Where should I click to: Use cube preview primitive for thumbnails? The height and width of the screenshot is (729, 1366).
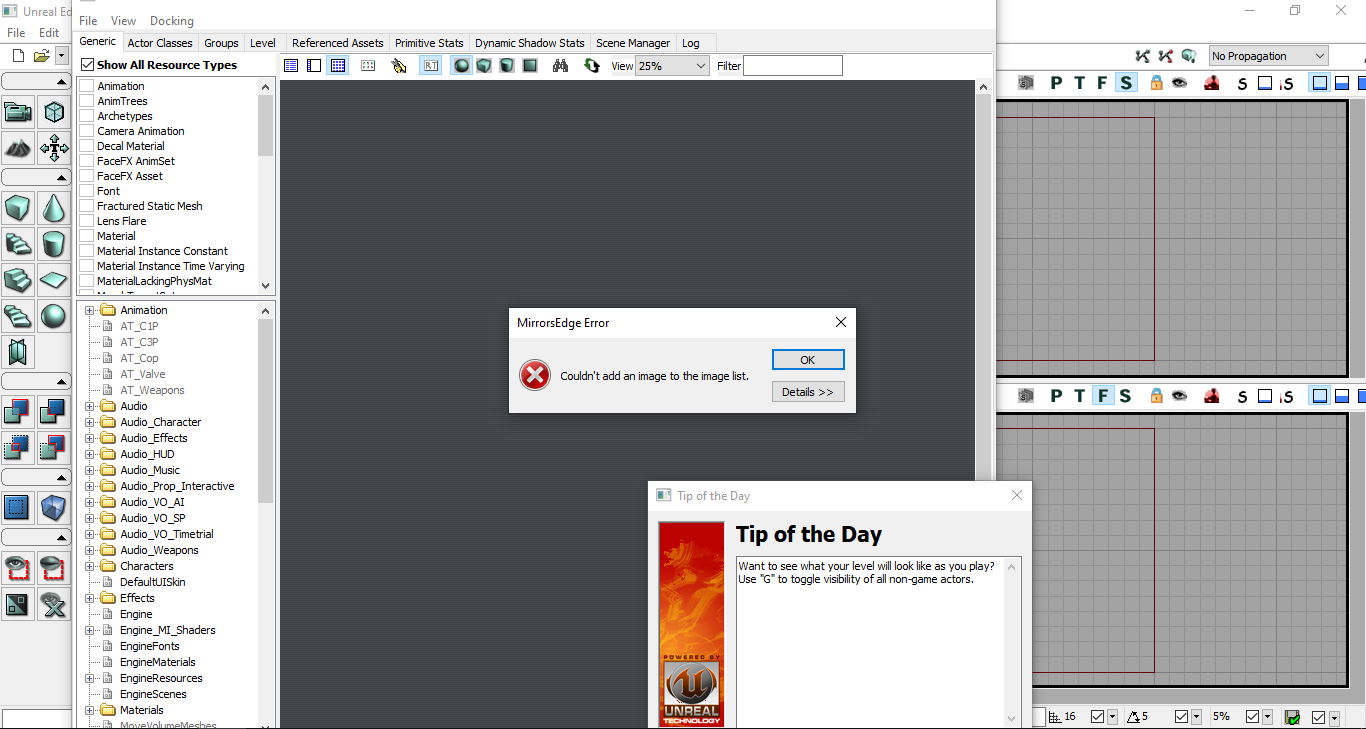[484, 66]
